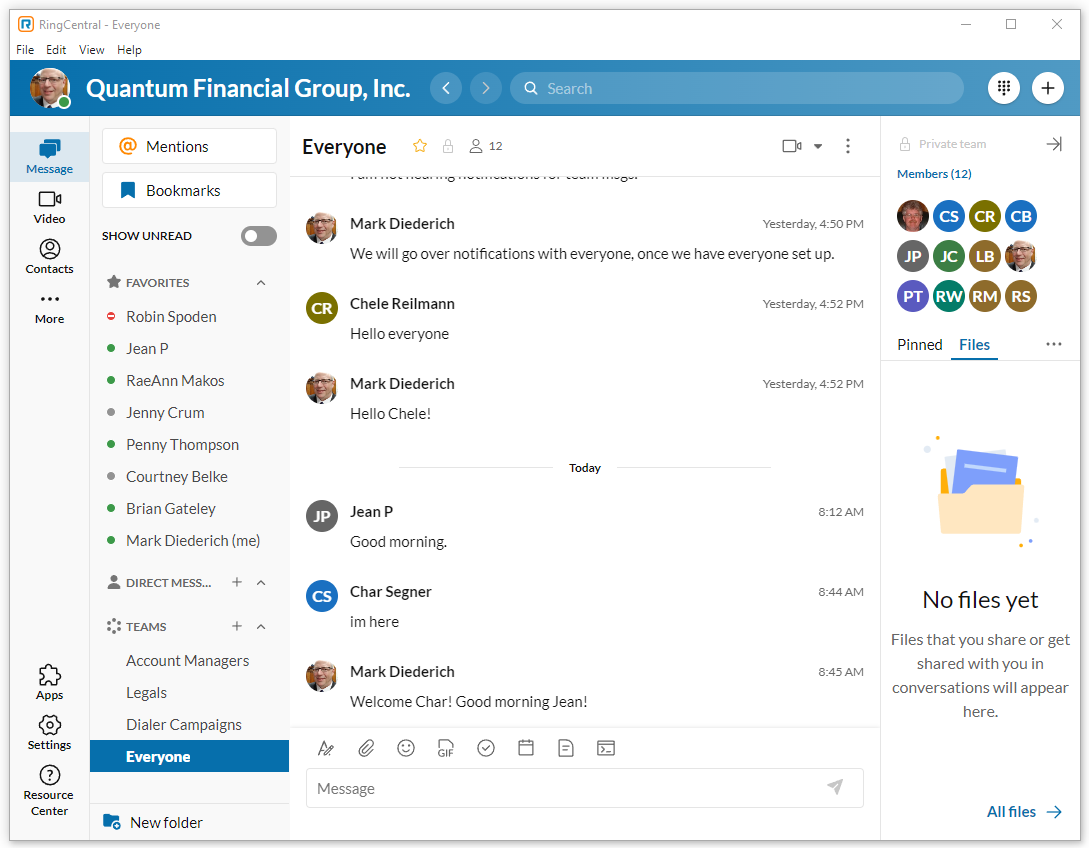Open the File menu
1089x848 pixels.
click(25, 50)
